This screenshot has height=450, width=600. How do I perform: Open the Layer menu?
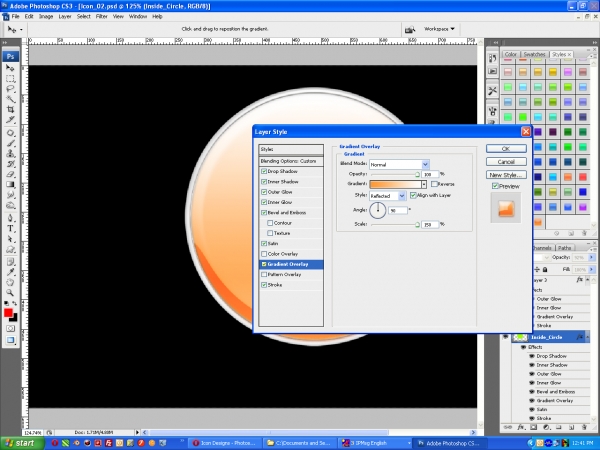65,16
